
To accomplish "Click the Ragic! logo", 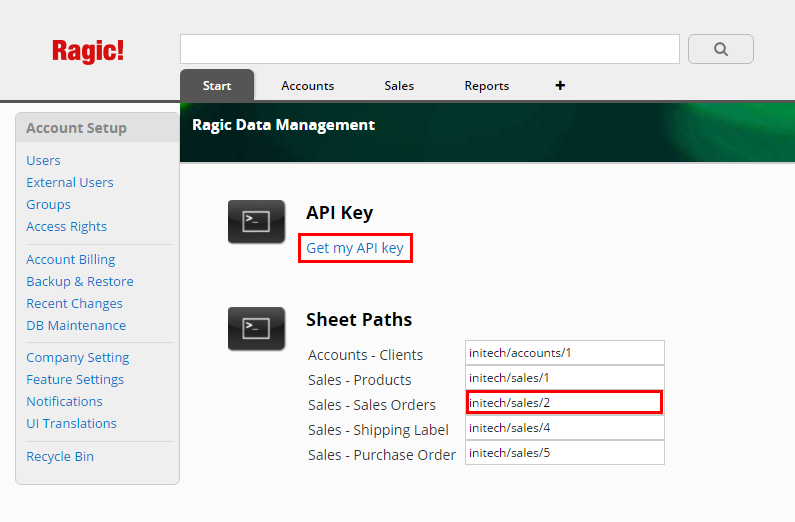I will (88, 51).
